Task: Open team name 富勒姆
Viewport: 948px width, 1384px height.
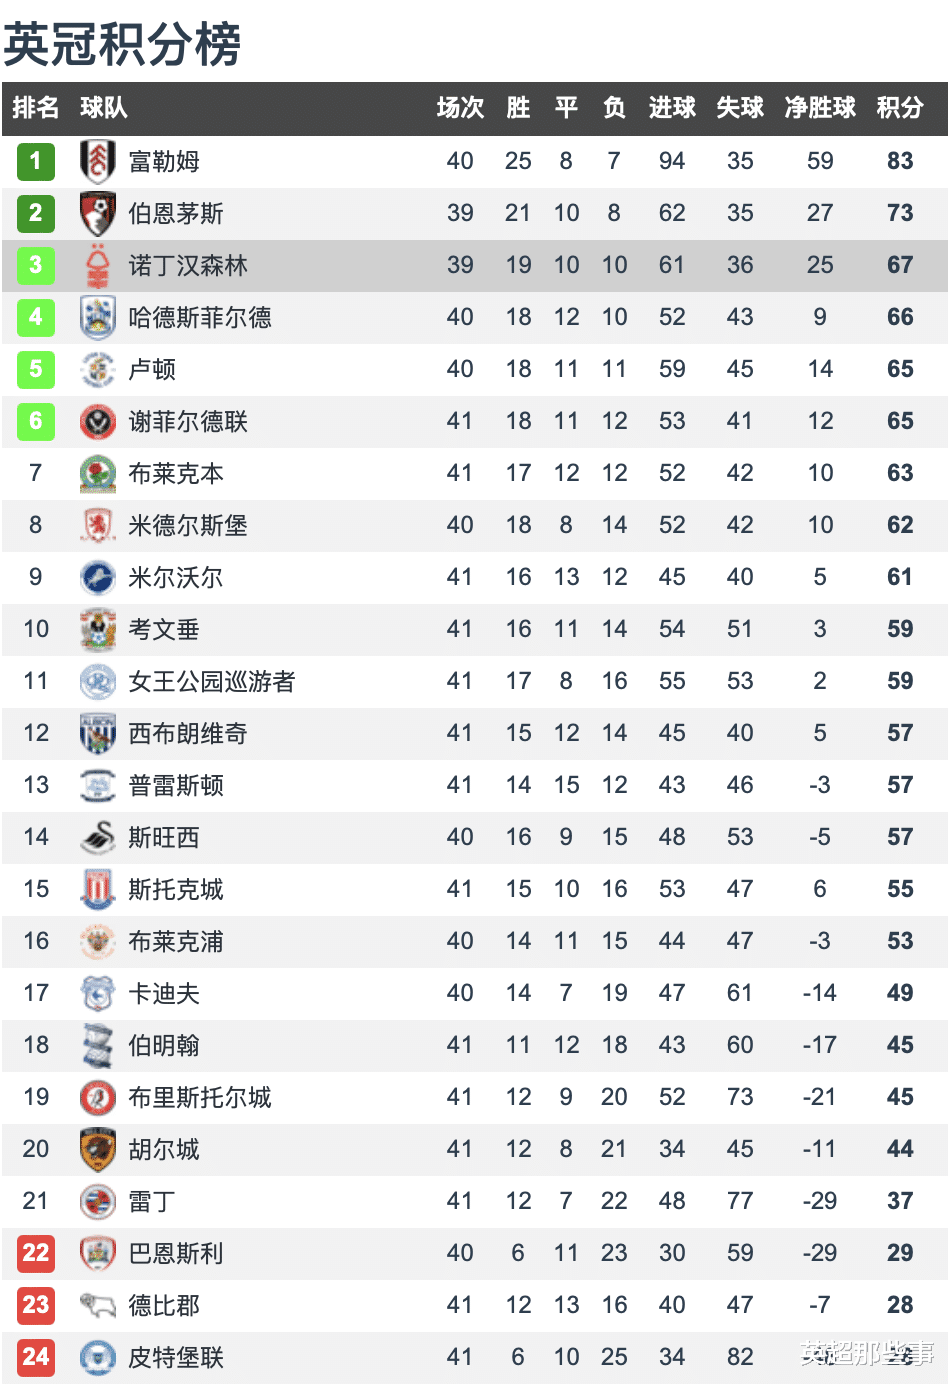Action: pos(164,161)
